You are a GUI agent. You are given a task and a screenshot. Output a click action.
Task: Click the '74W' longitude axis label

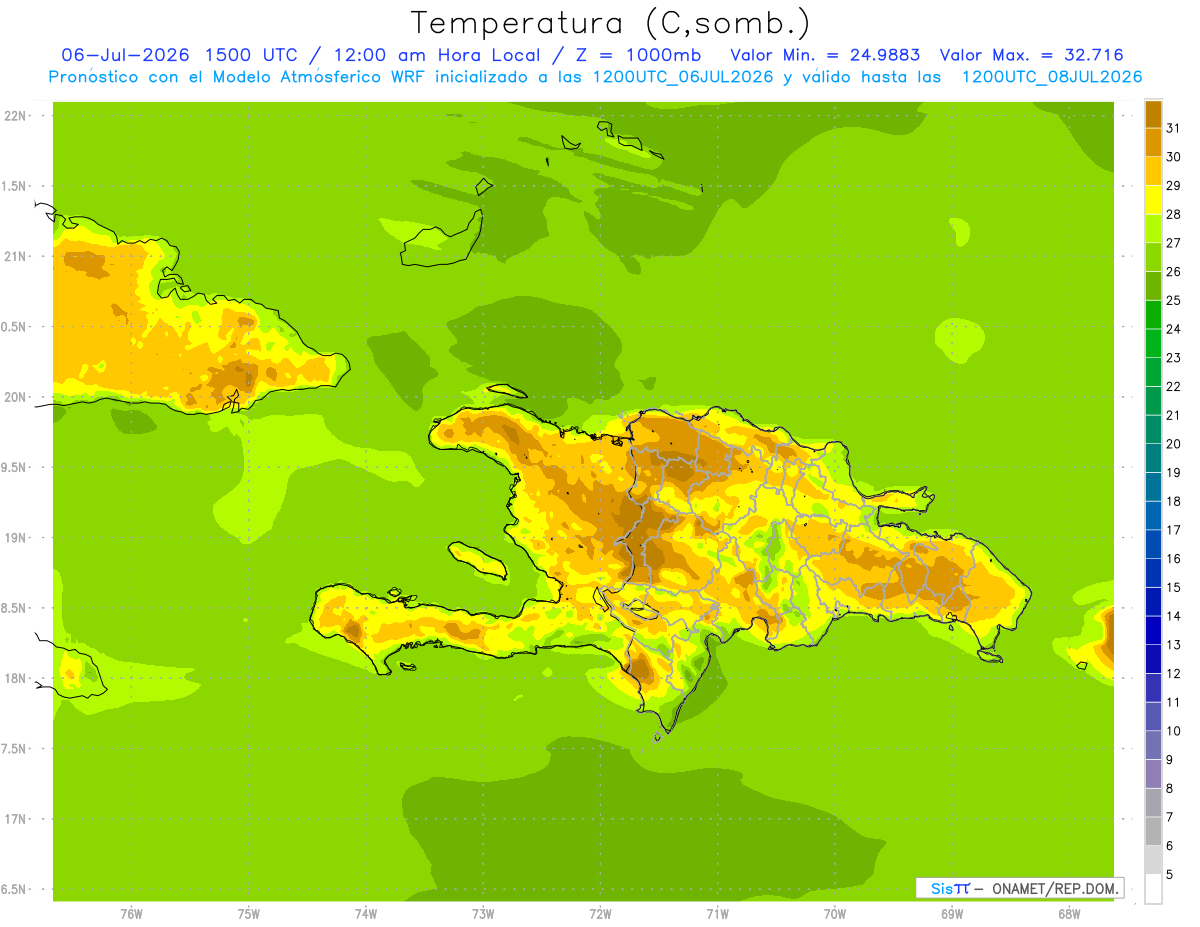(x=366, y=914)
